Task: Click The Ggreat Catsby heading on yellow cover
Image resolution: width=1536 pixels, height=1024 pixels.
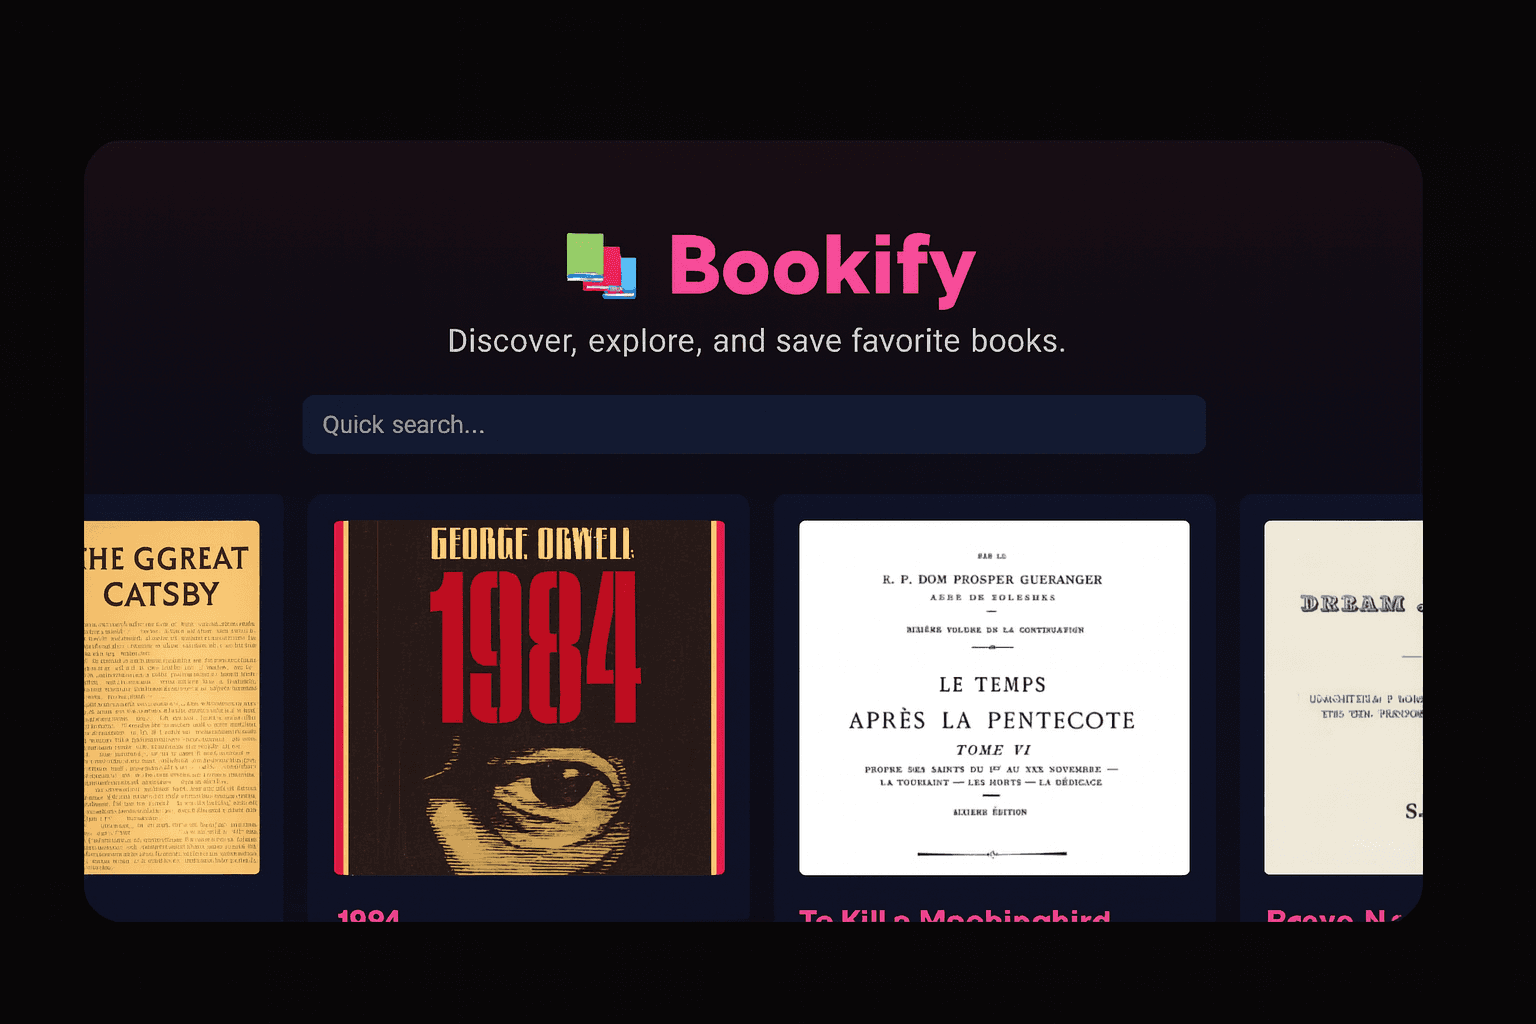Action: 167,576
